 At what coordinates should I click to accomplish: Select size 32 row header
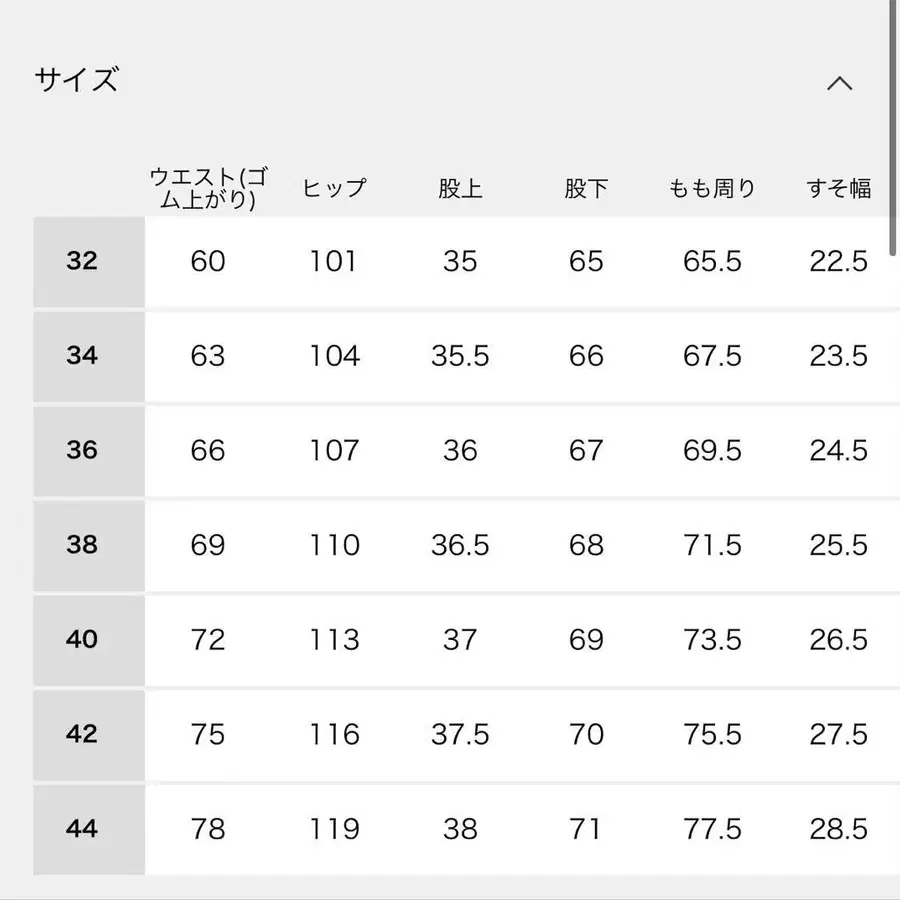pos(83,262)
